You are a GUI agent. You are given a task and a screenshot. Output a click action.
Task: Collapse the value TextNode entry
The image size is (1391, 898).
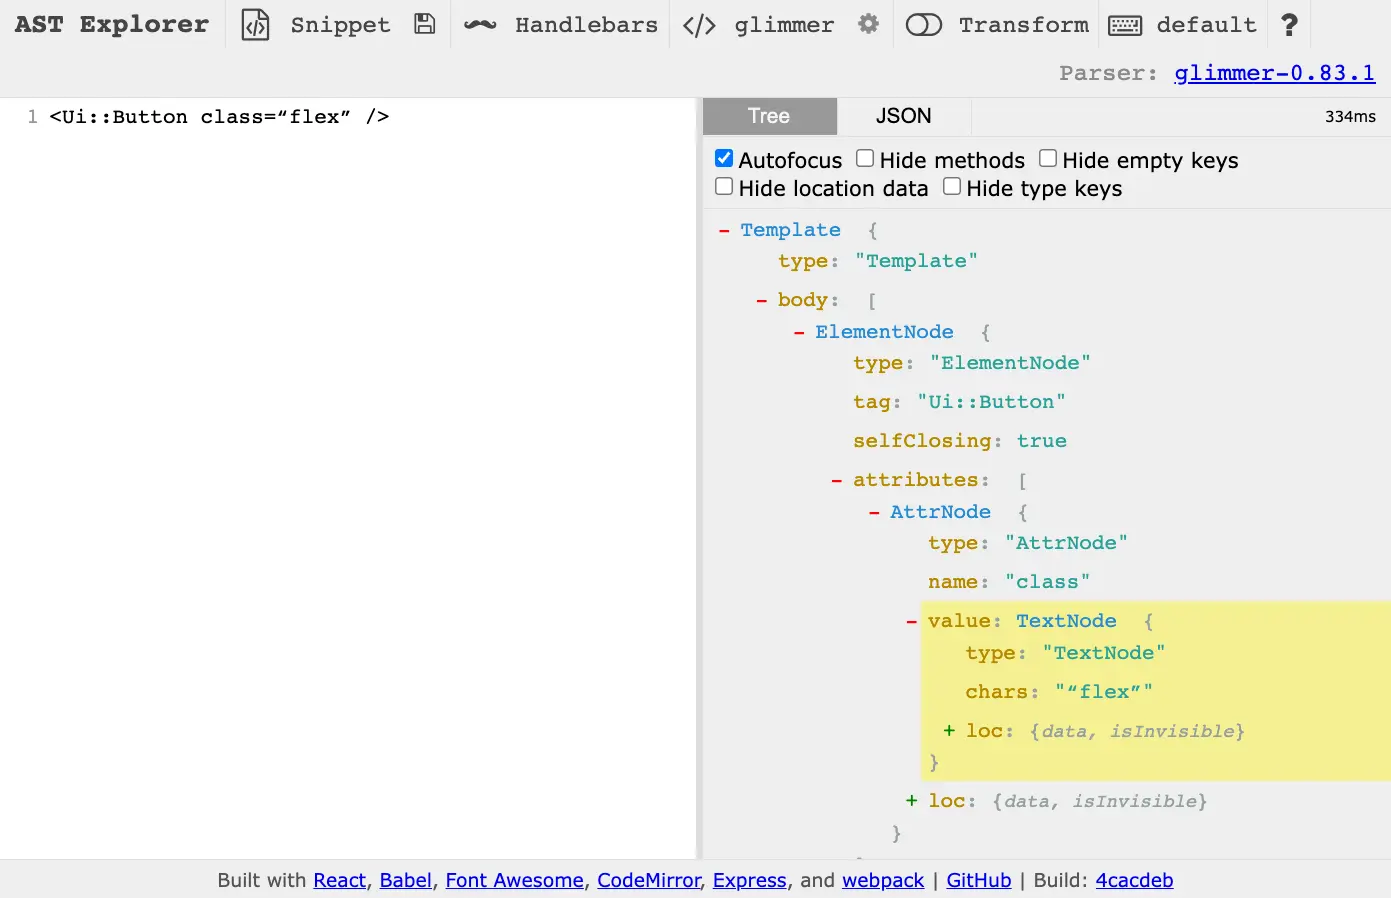pyautogui.click(x=912, y=622)
